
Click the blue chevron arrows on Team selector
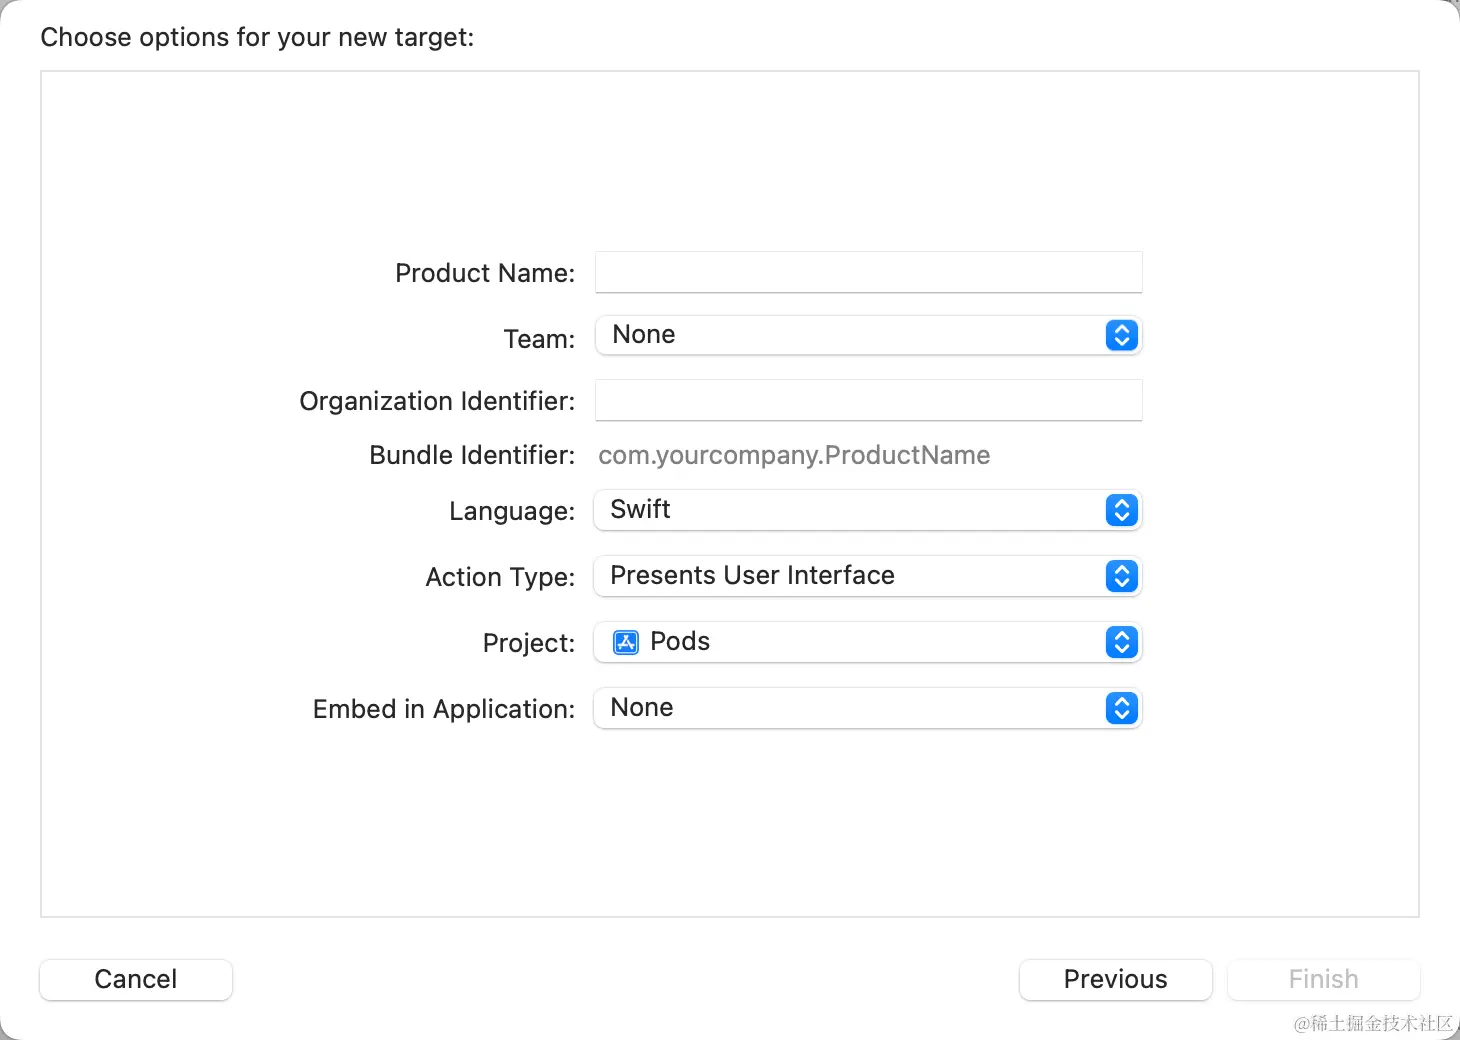pyautogui.click(x=1122, y=335)
